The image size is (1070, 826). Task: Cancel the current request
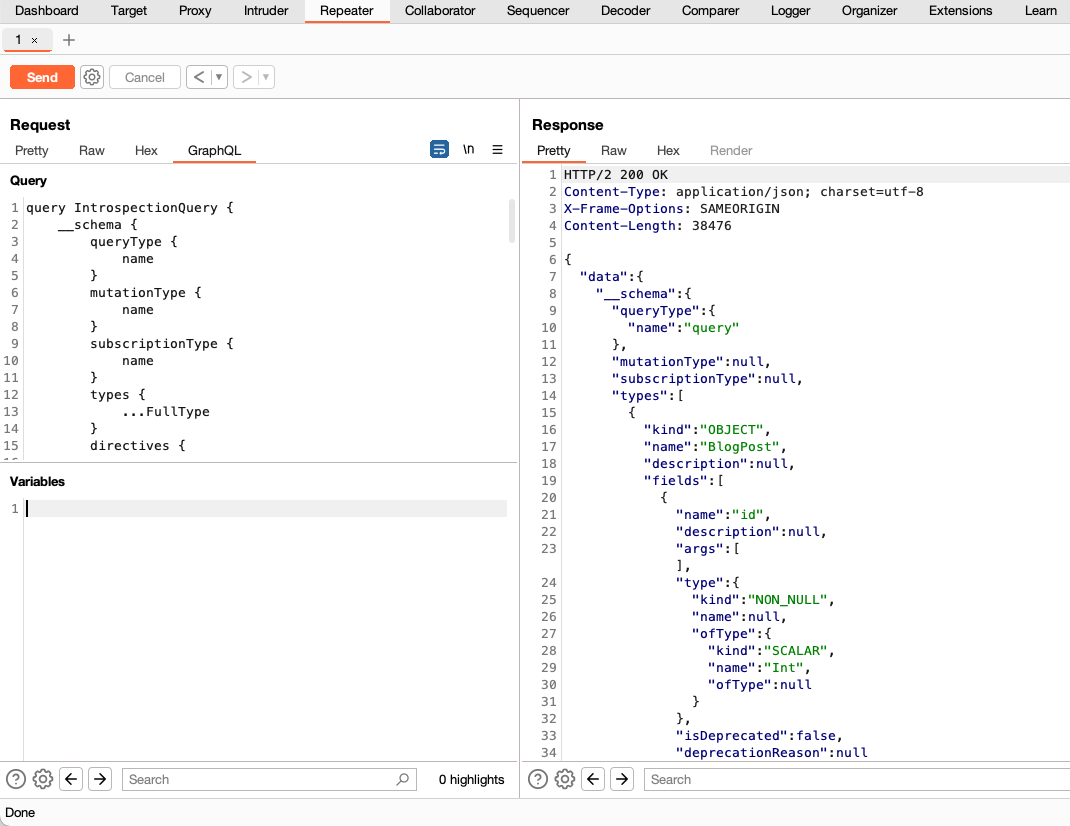[144, 76]
